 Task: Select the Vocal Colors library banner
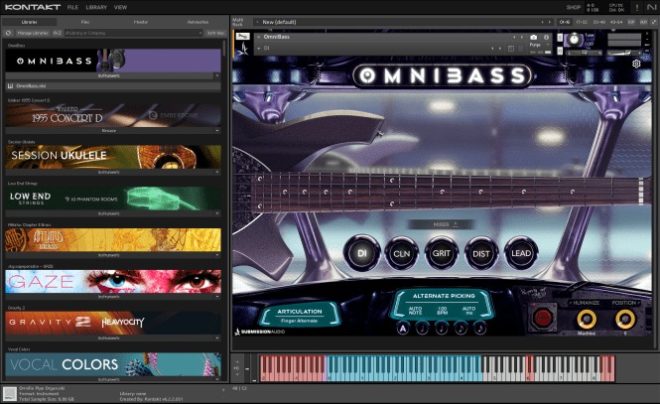[x=113, y=364]
